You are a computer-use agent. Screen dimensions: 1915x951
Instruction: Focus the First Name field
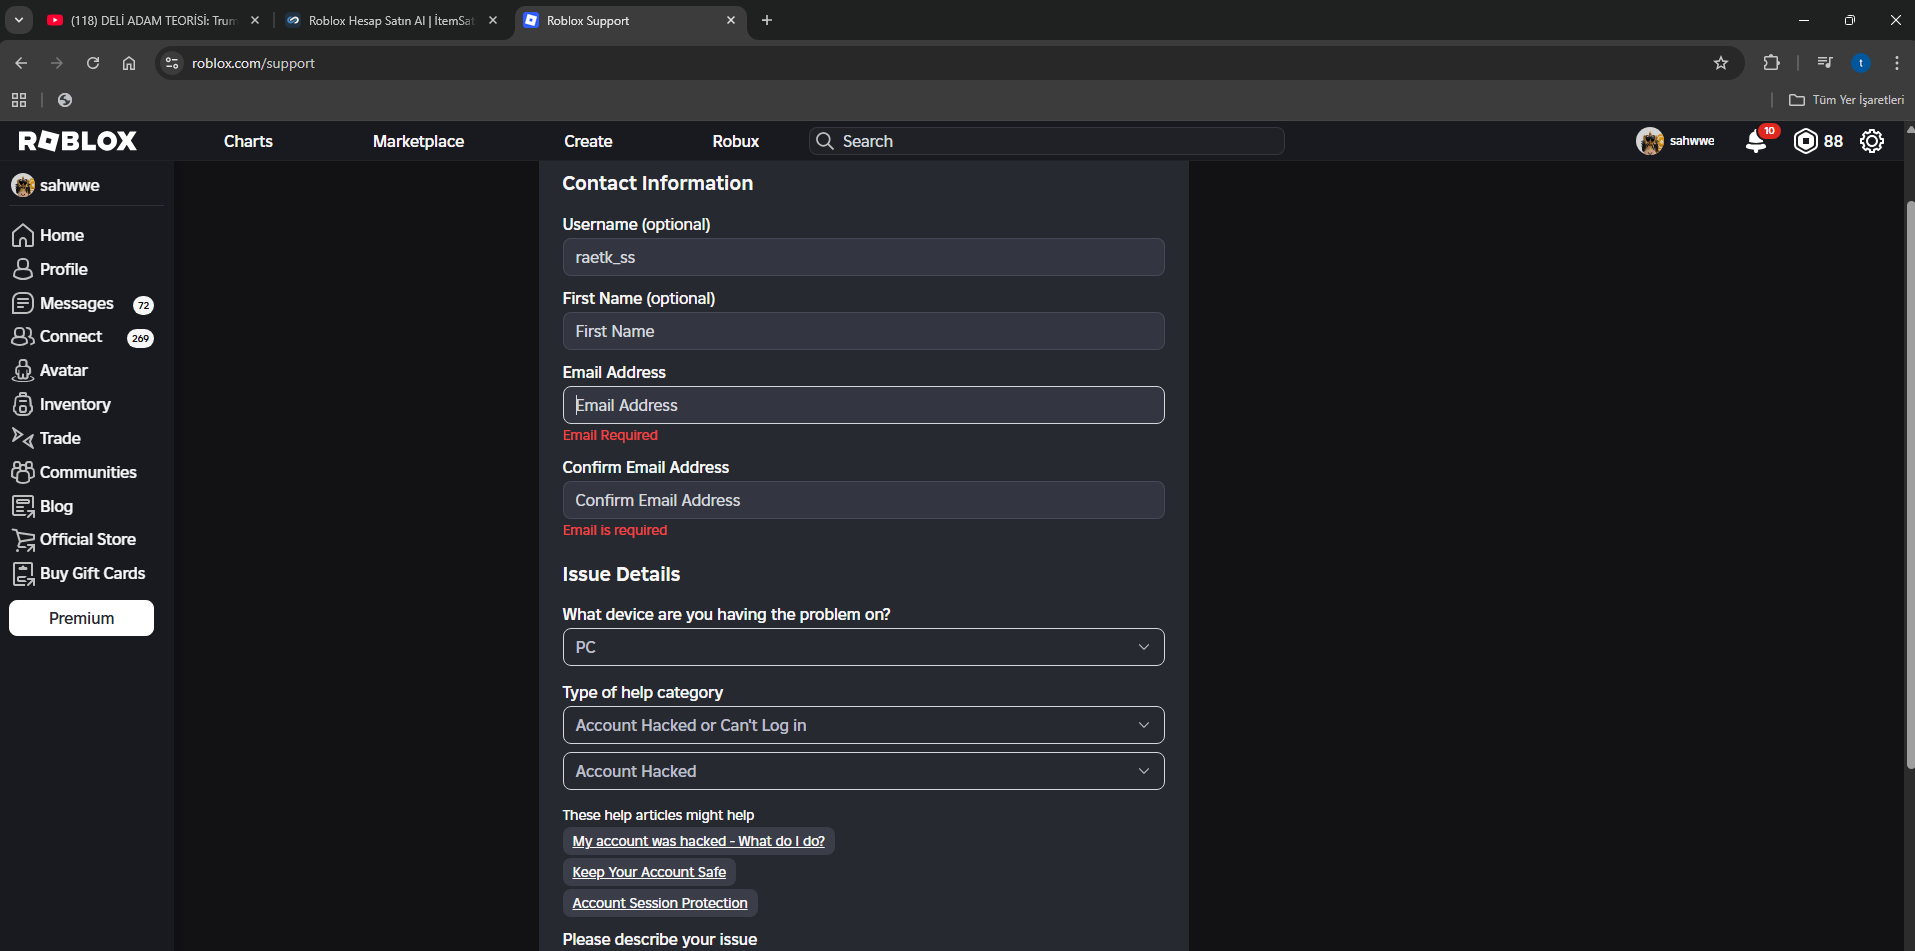point(863,331)
